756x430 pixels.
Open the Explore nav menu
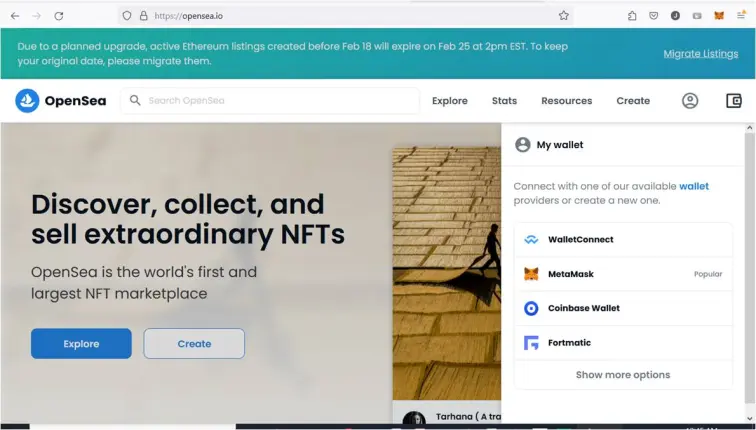450,101
